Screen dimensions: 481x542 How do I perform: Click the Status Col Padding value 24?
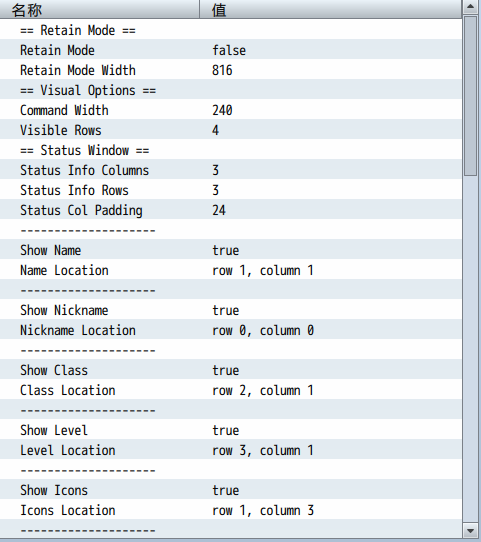click(x=219, y=211)
